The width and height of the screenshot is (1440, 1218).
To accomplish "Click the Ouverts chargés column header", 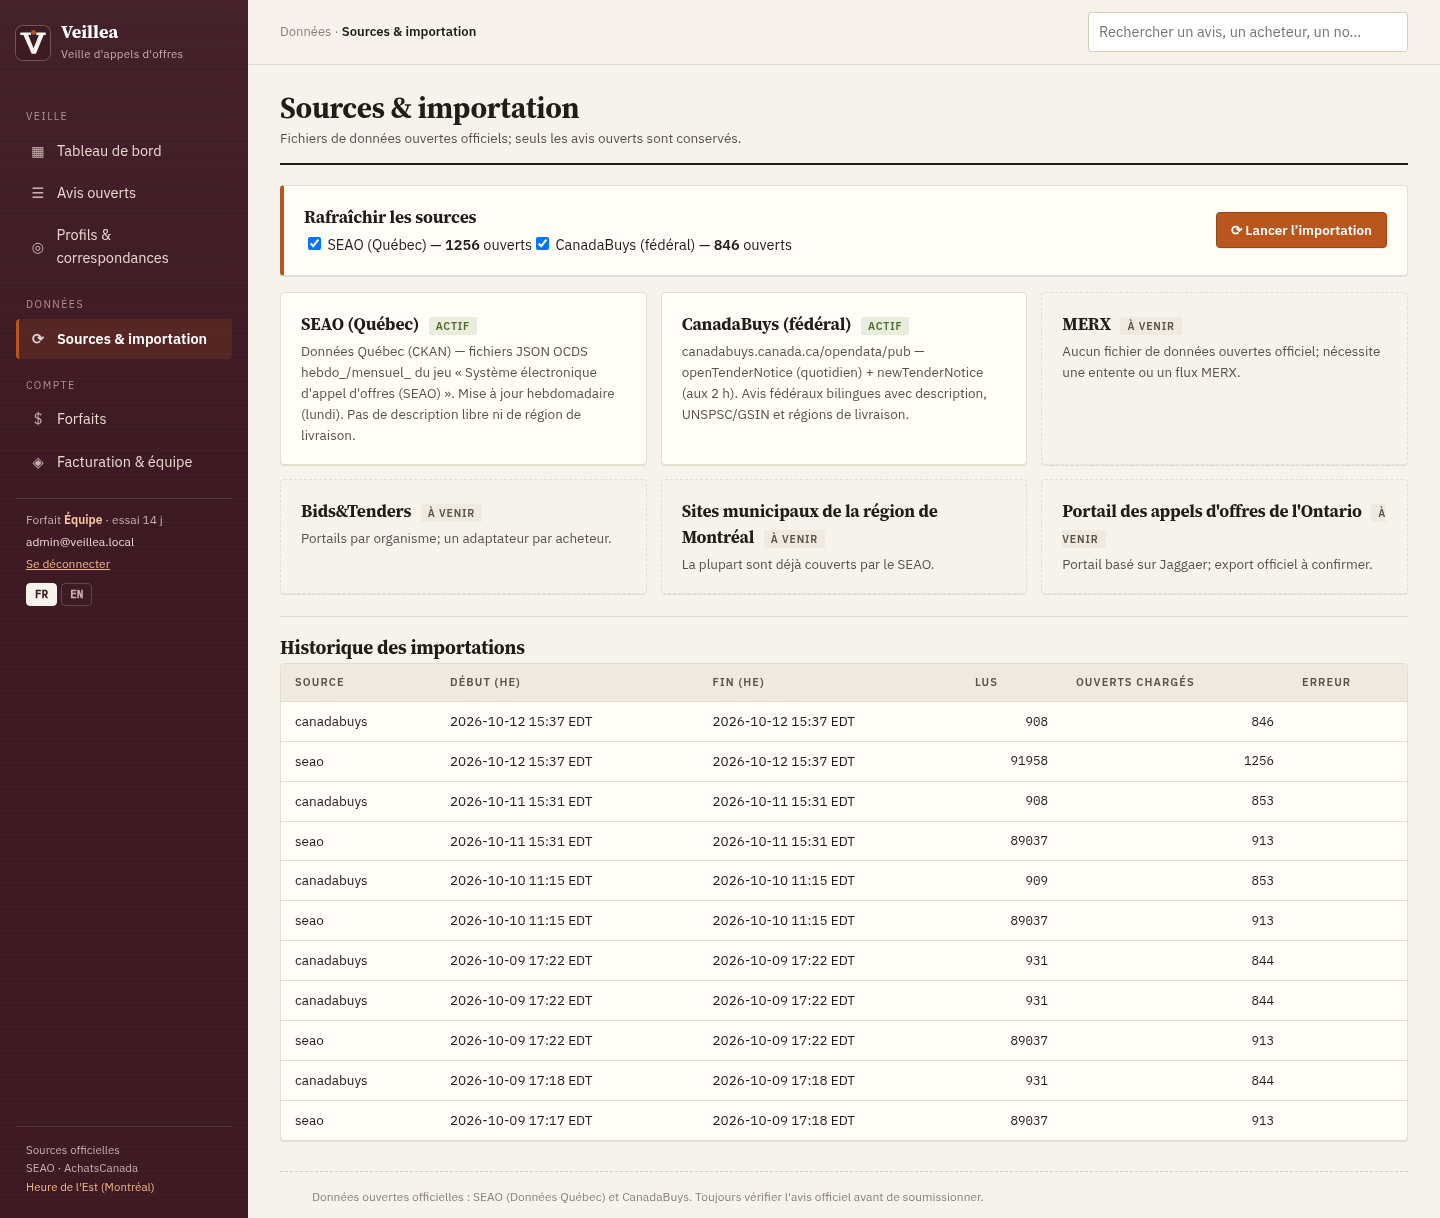I will click(1135, 682).
